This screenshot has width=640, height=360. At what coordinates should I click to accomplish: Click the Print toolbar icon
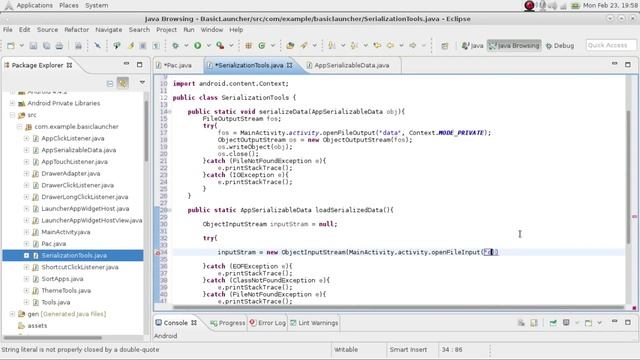(59, 46)
